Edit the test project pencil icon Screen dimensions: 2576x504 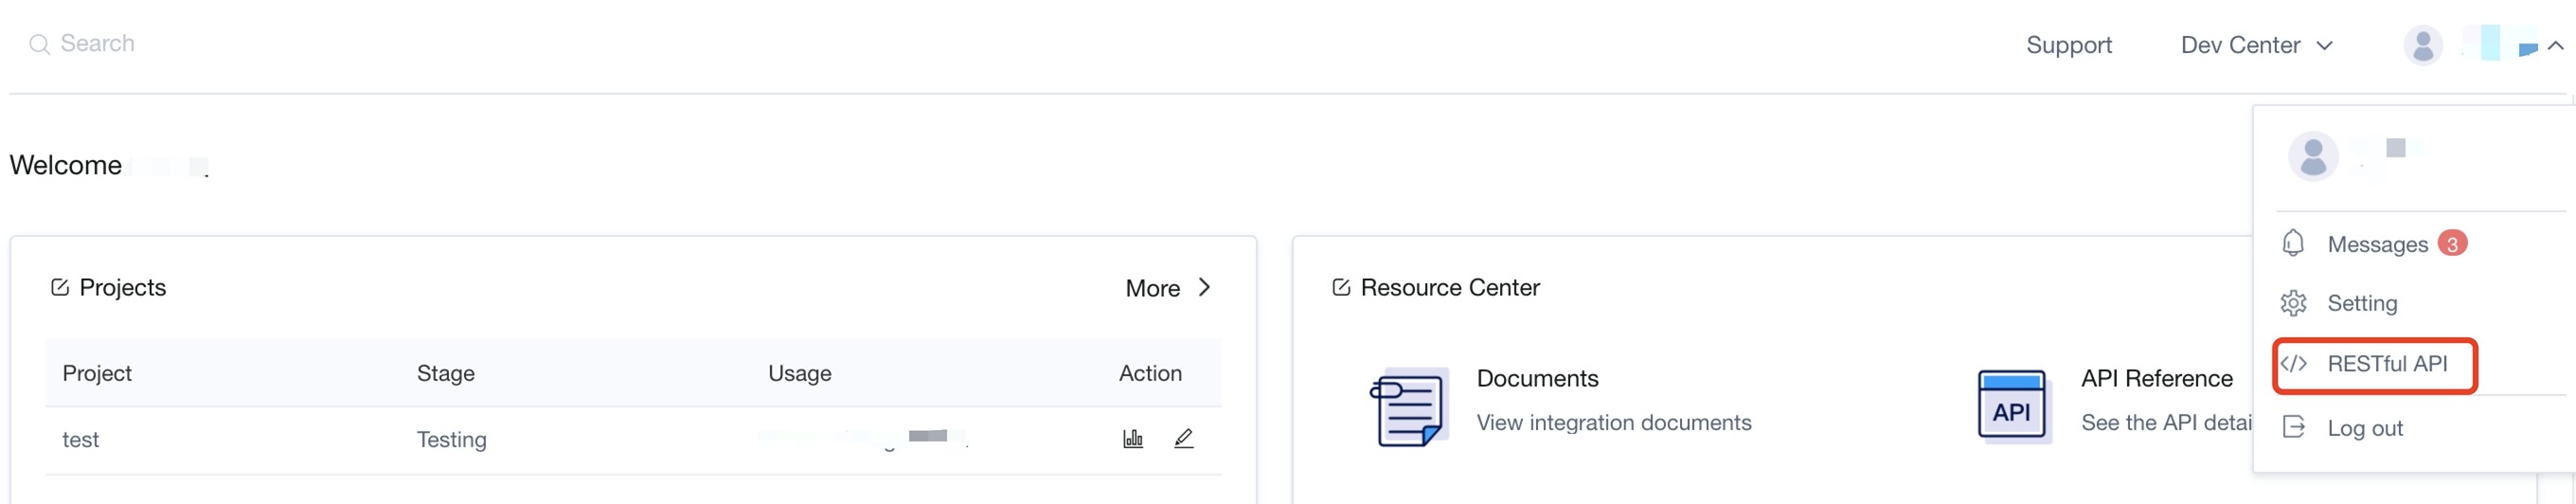pyautogui.click(x=1183, y=438)
